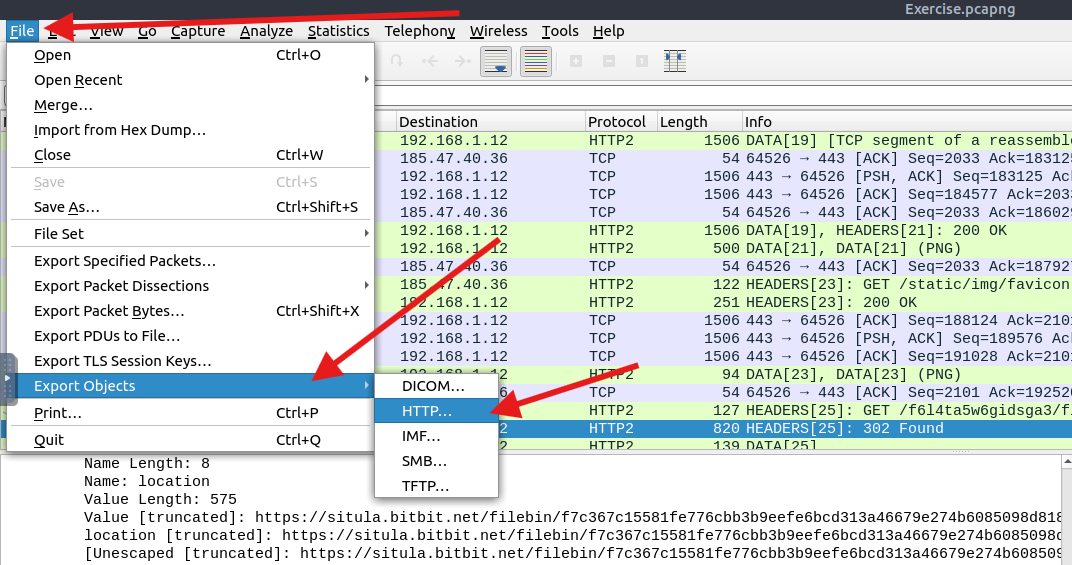Click the 'Name: location' detail line

[146, 481]
